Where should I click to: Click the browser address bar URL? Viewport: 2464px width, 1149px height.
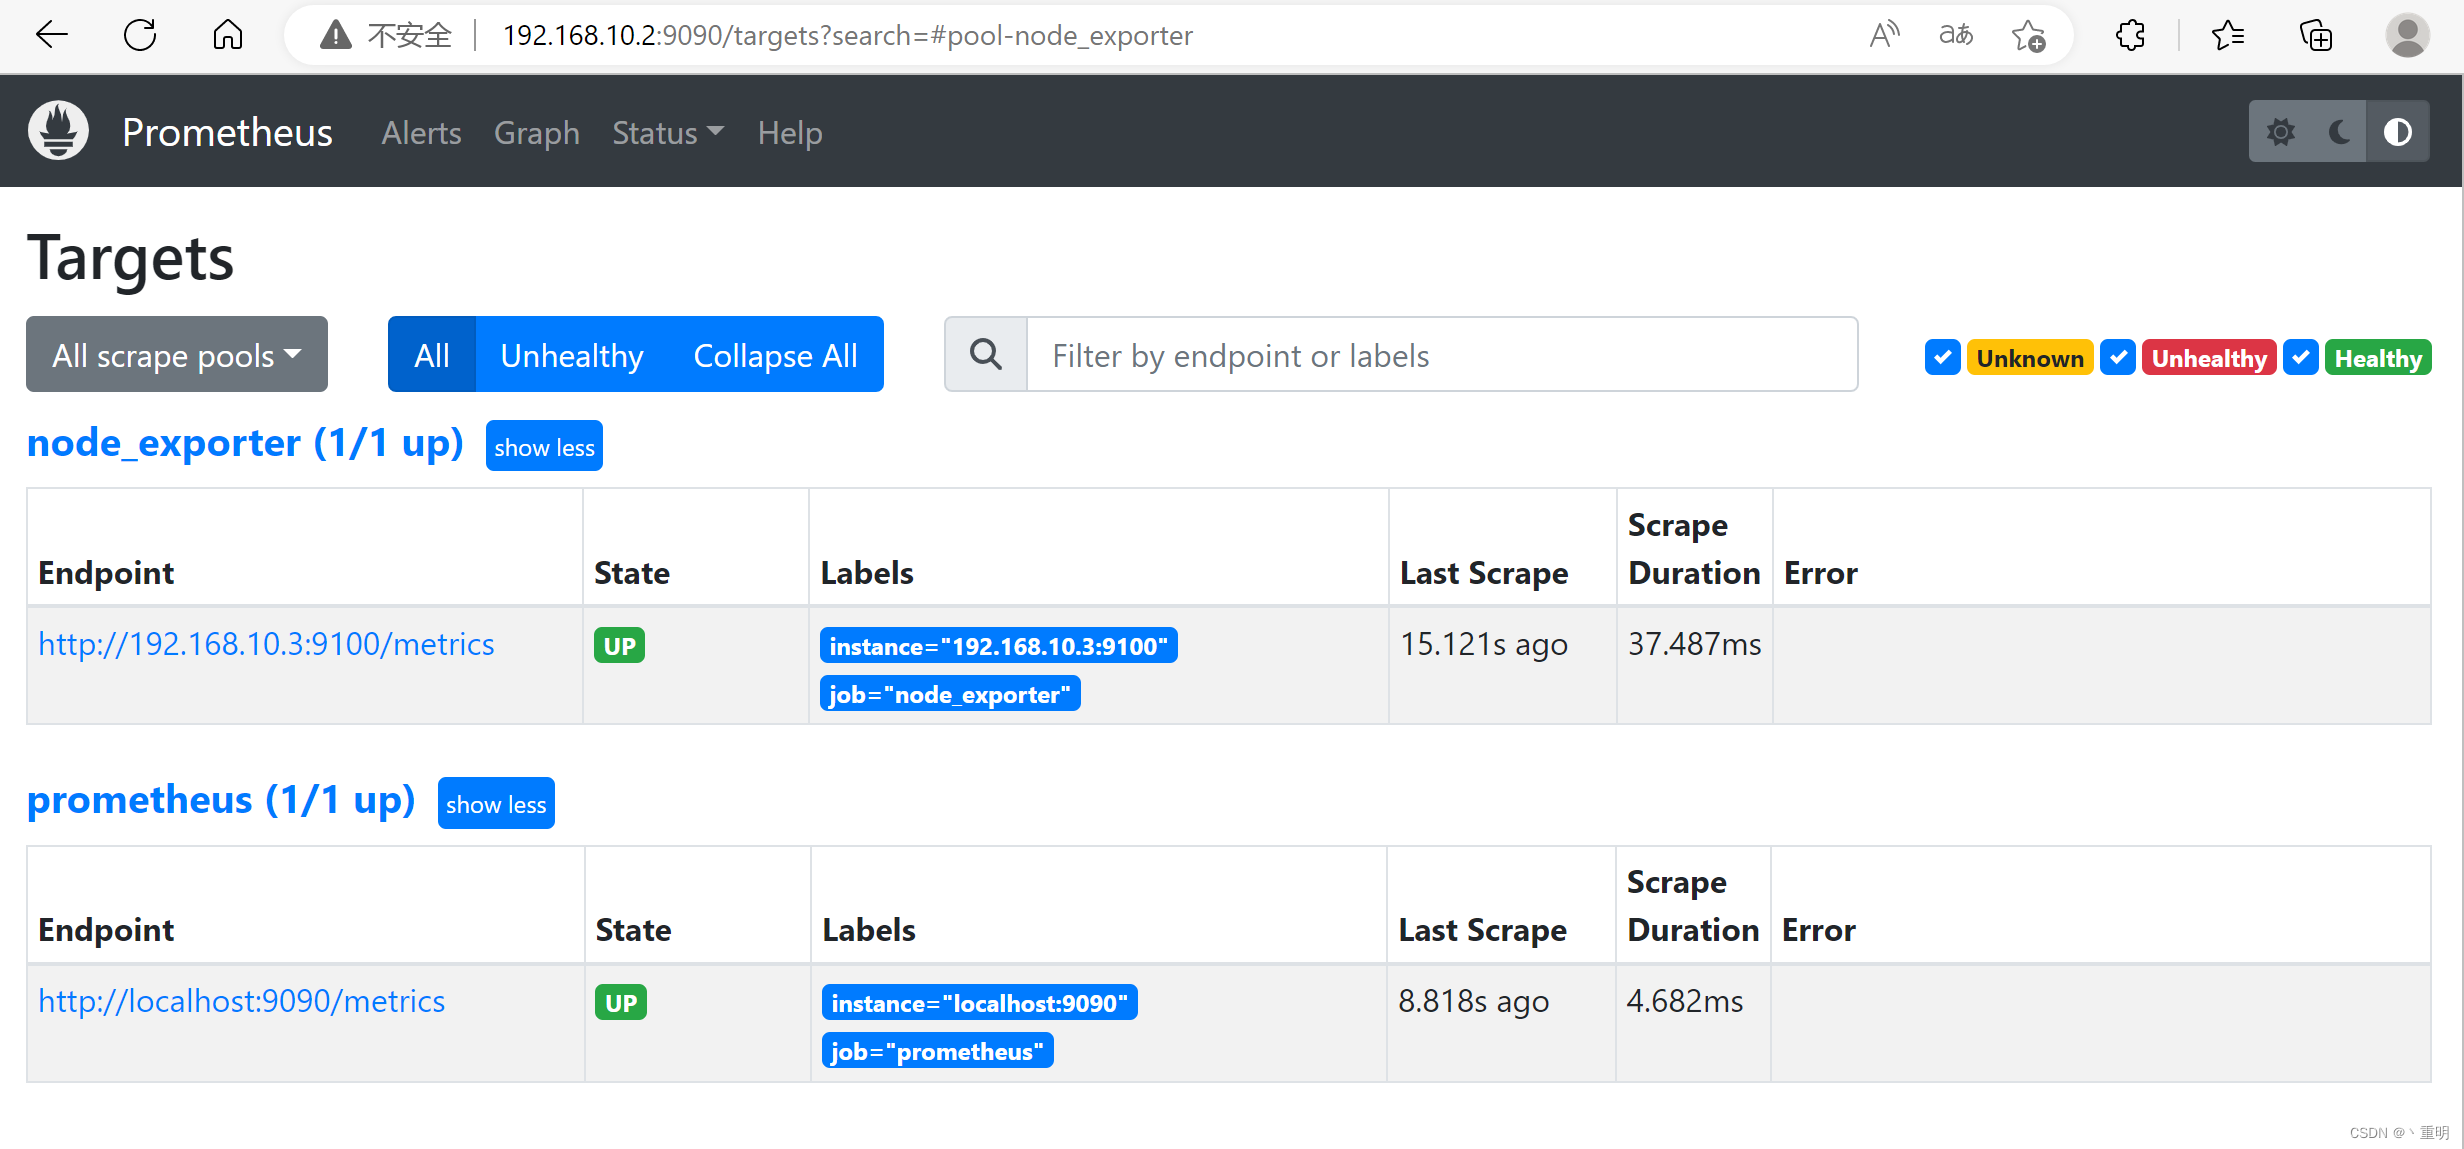[x=848, y=35]
